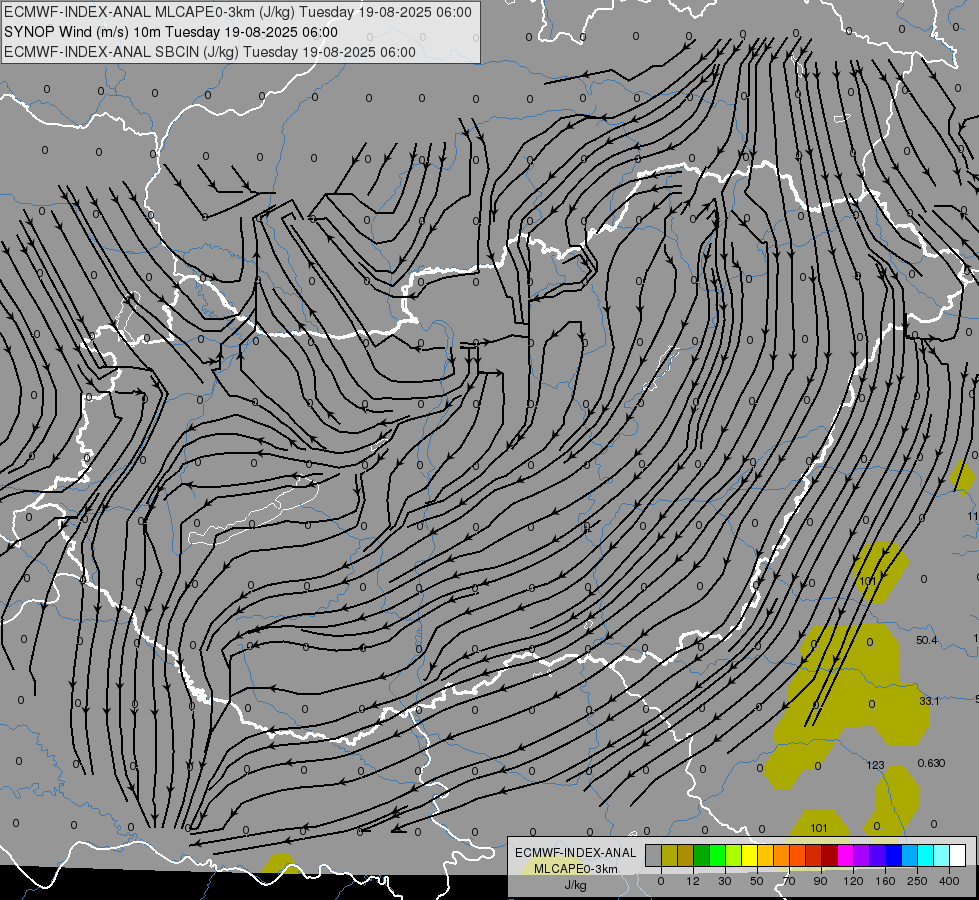Click the 0.630 map value
This screenshot has height=900, width=979.
click(932, 763)
